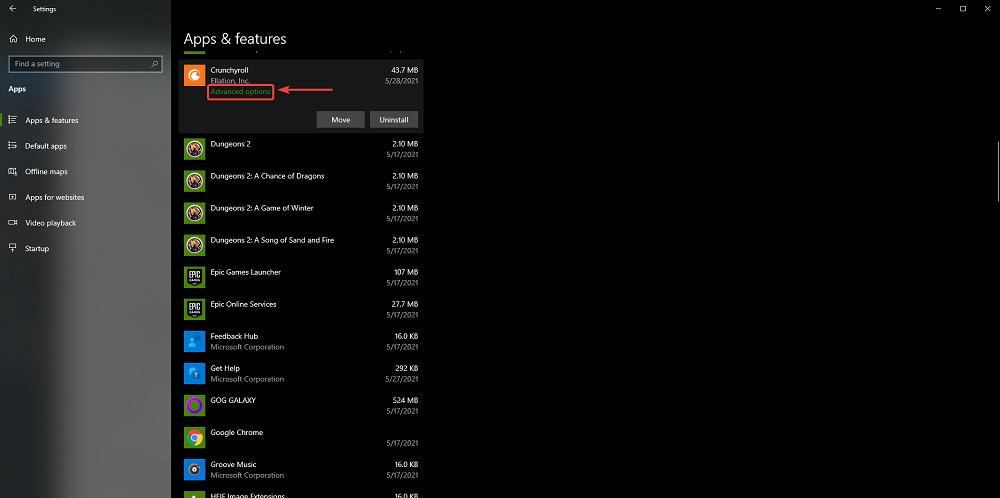Click the Groove Music icon

tap(194, 469)
